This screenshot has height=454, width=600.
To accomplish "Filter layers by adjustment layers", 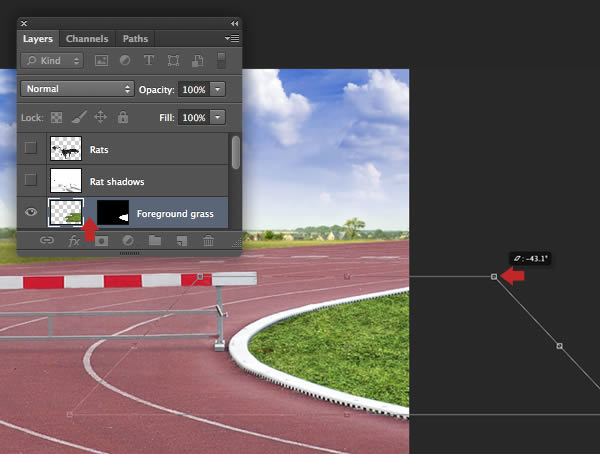I will coord(125,60).
